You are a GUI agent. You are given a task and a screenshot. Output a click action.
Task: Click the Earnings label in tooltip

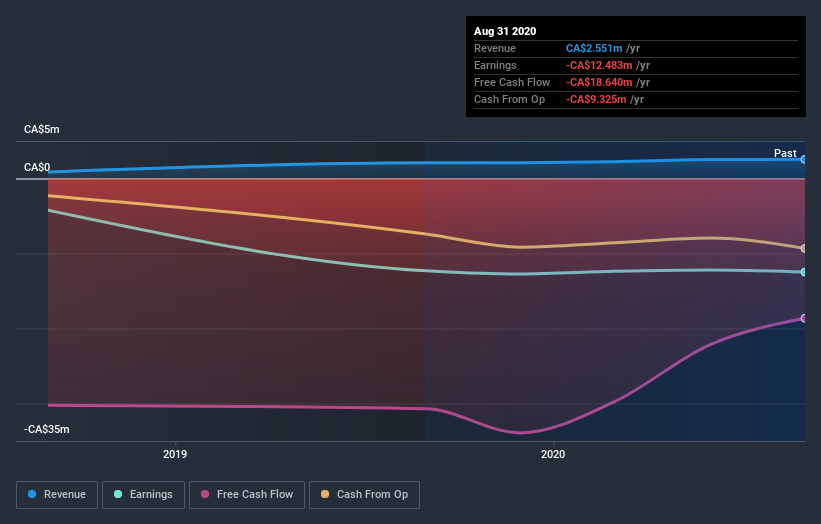pyautogui.click(x=495, y=65)
